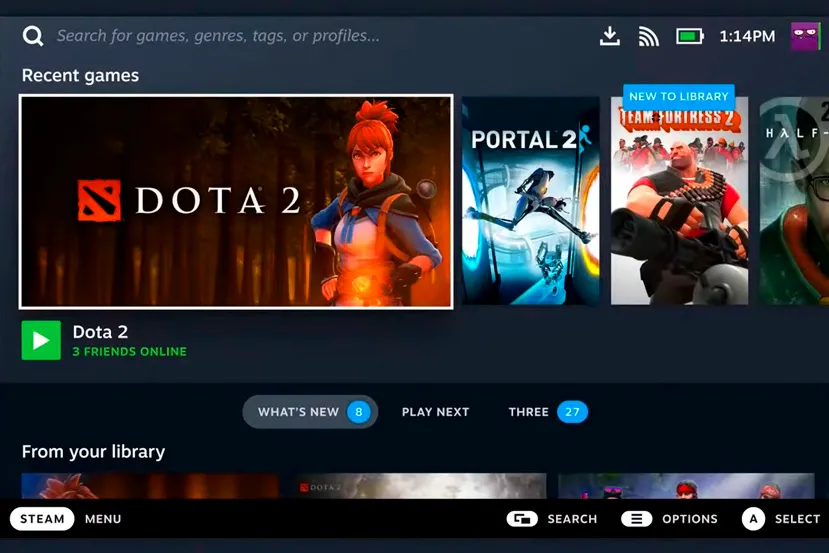Click the From your library heading
Image resolution: width=829 pixels, height=553 pixels.
point(94,452)
